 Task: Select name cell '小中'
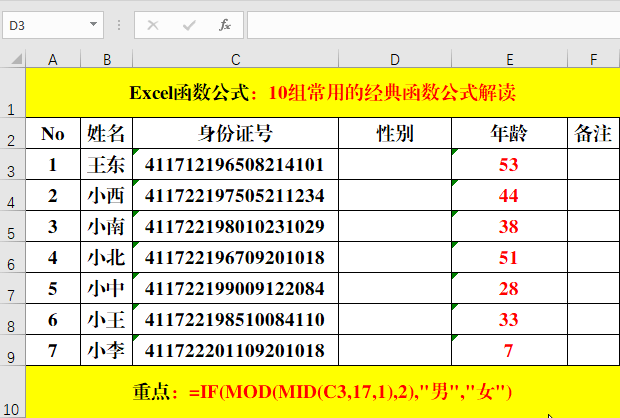point(107,288)
